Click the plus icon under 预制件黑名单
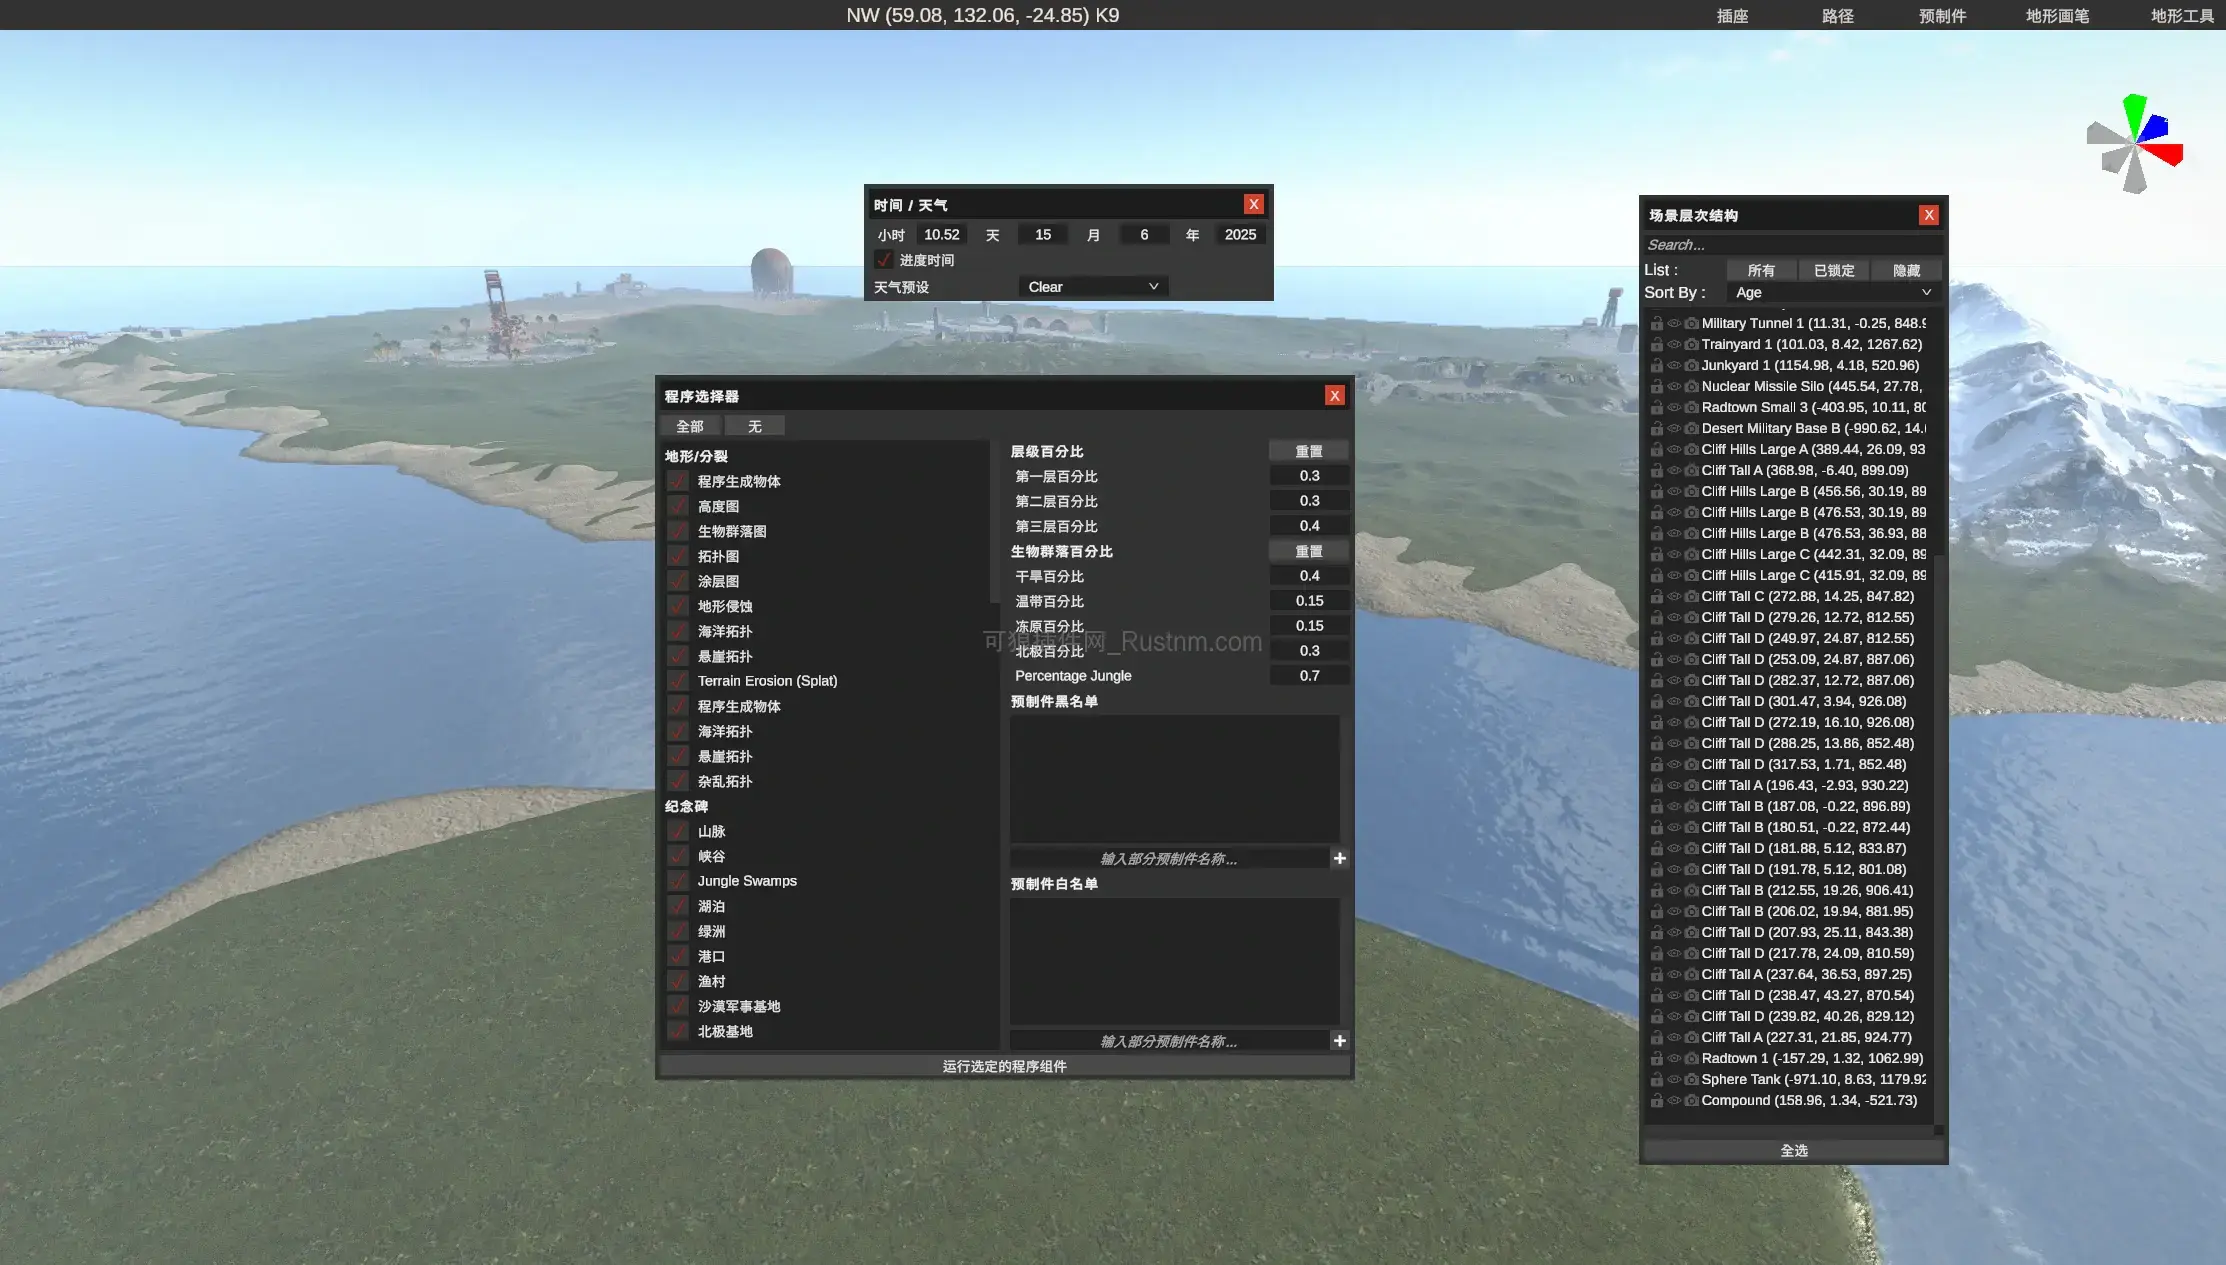The height and width of the screenshot is (1265, 2226). coord(1339,858)
